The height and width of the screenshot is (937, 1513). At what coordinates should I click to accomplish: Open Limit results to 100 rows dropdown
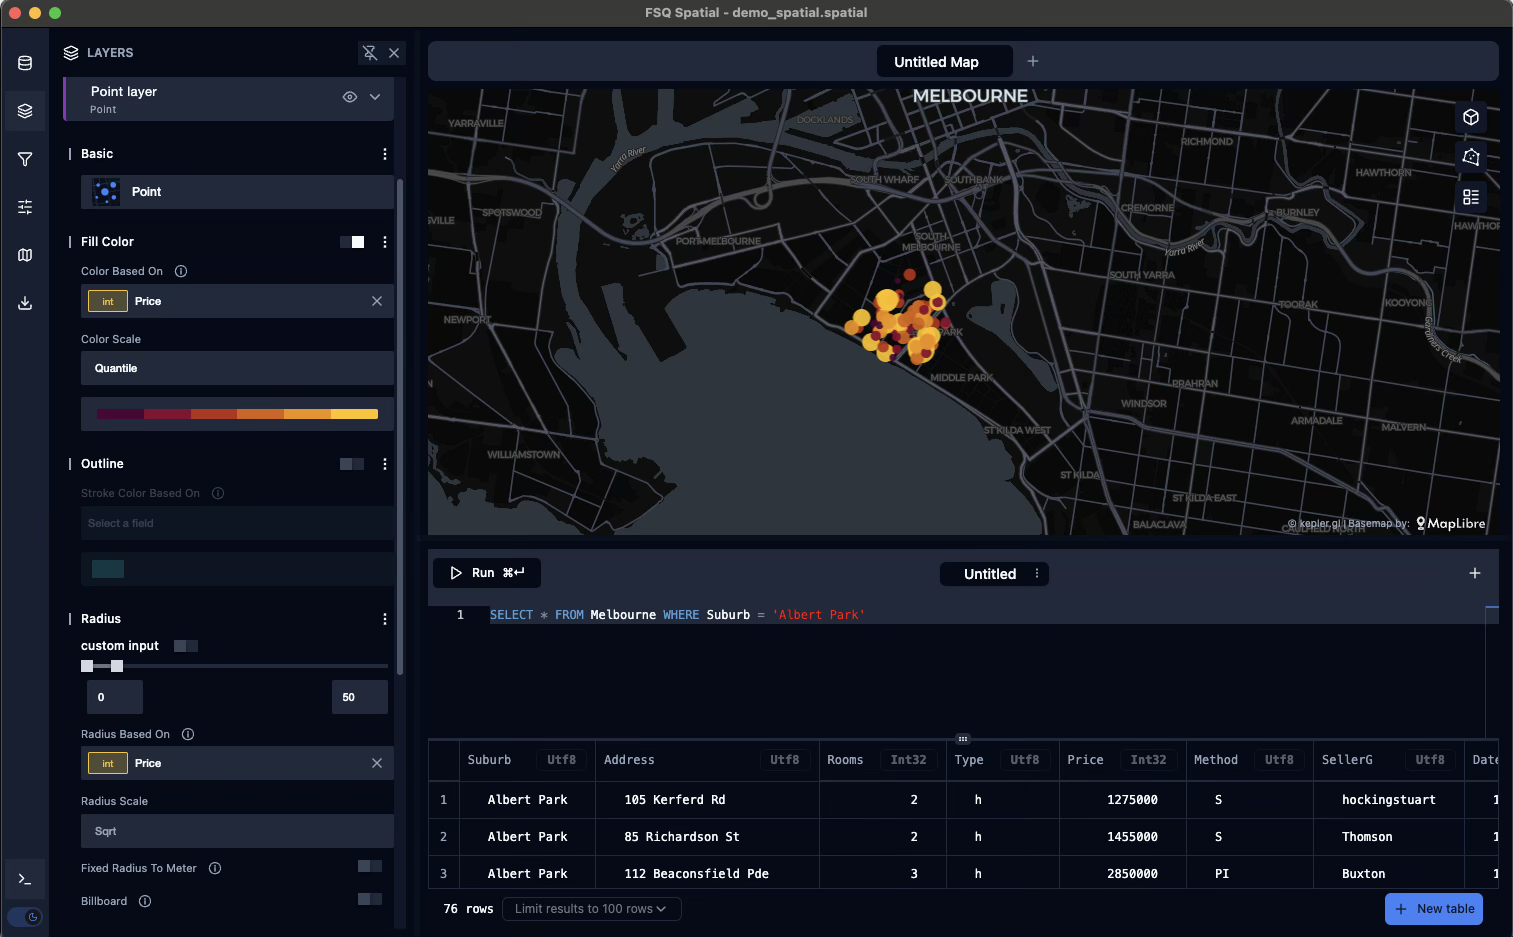591,909
